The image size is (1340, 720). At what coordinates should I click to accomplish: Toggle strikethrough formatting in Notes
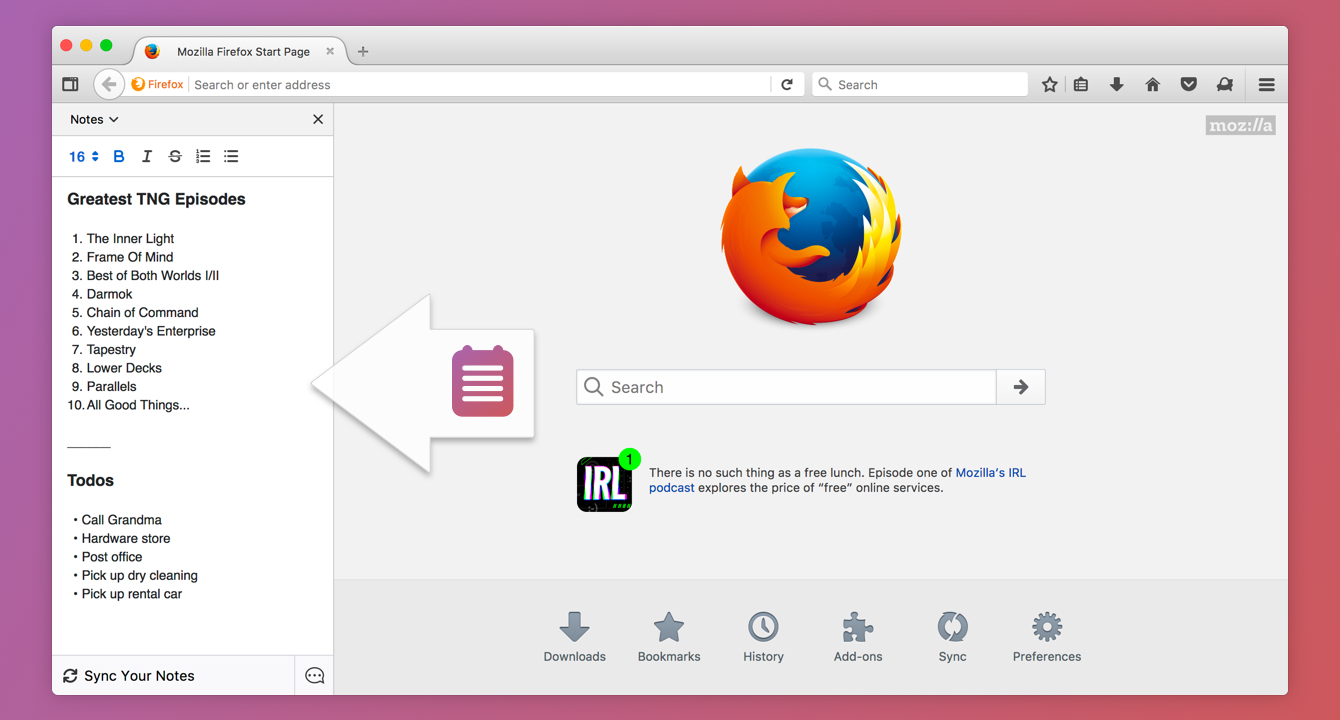tap(175, 156)
